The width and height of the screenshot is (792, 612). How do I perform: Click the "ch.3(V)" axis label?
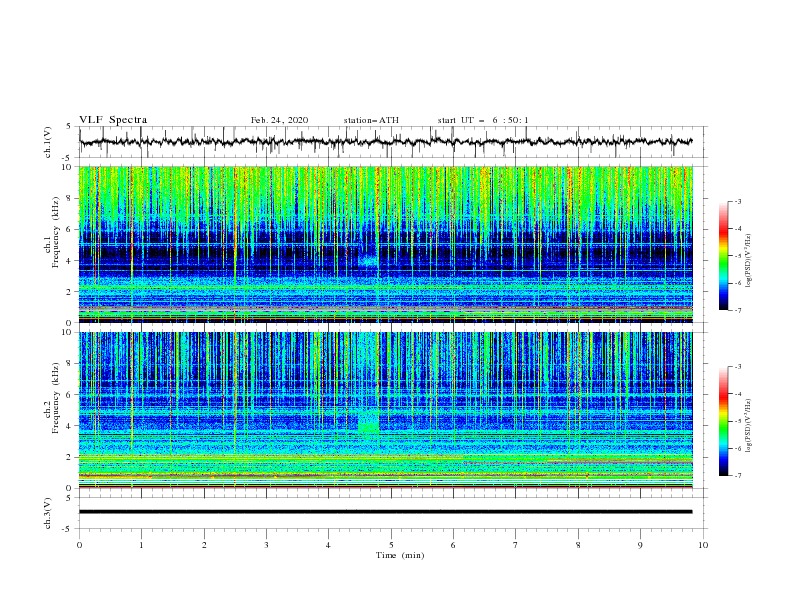click(x=48, y=513)
